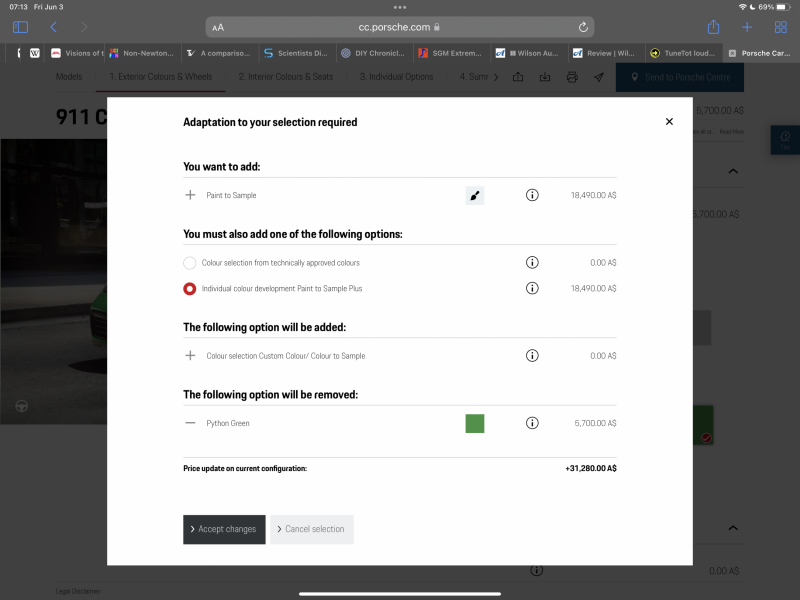Switch to the Scientists Di... browser tab

tap(297, 53)
